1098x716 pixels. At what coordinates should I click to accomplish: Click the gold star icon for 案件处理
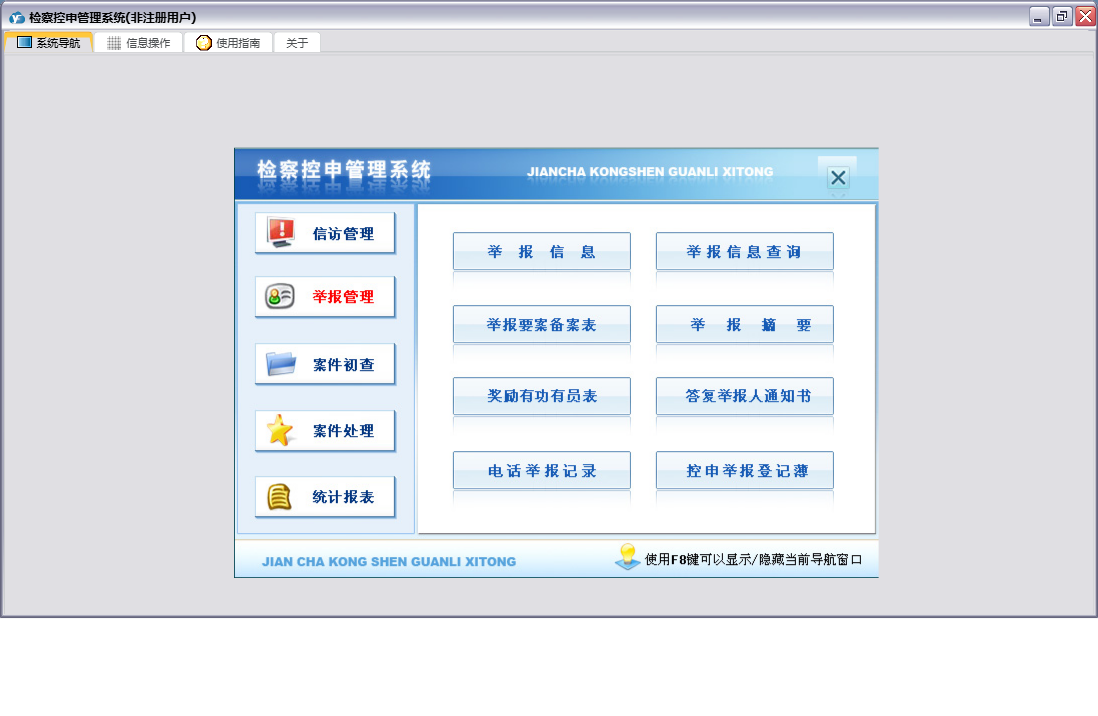[x=279, y=429]
